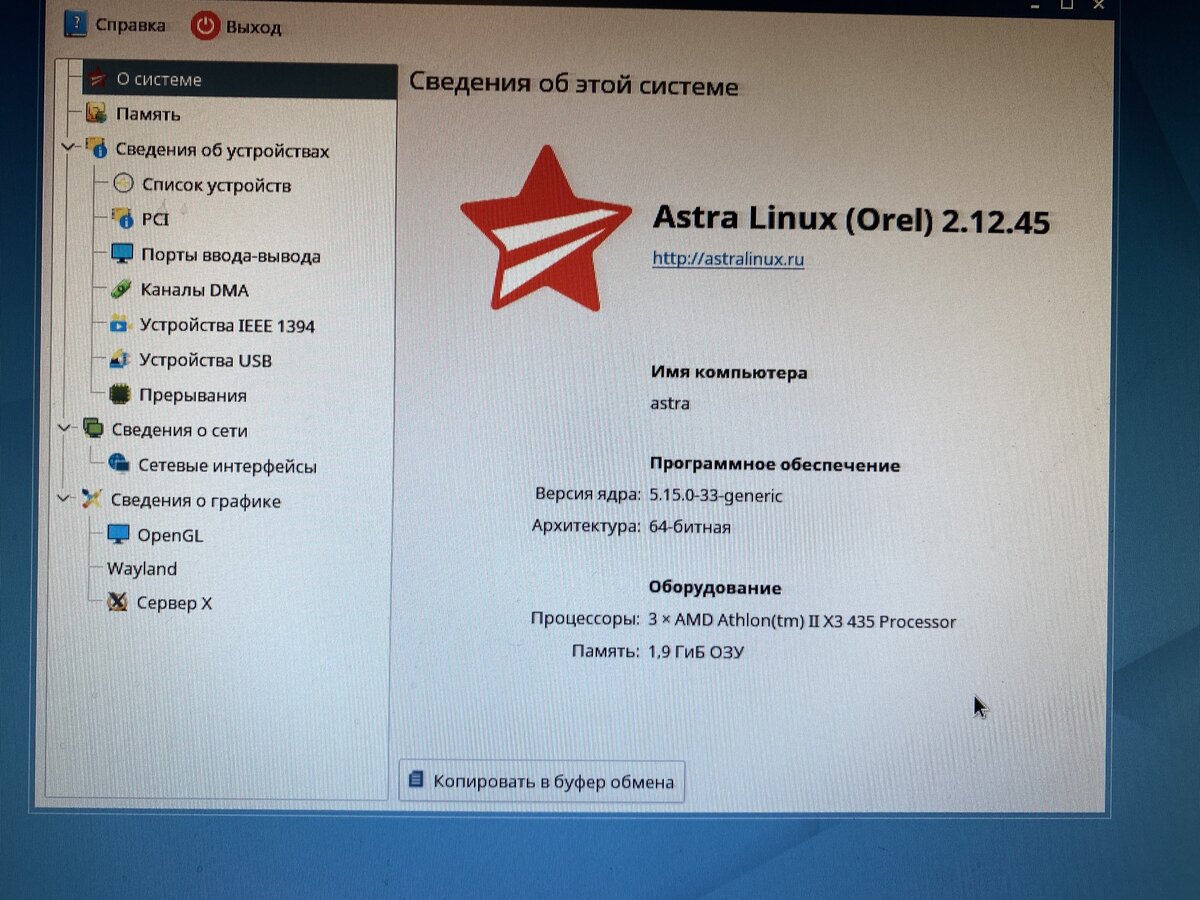Click the star icon beside О системе
Viewport: 1200px width, 900px height.
tap(98, 79)
